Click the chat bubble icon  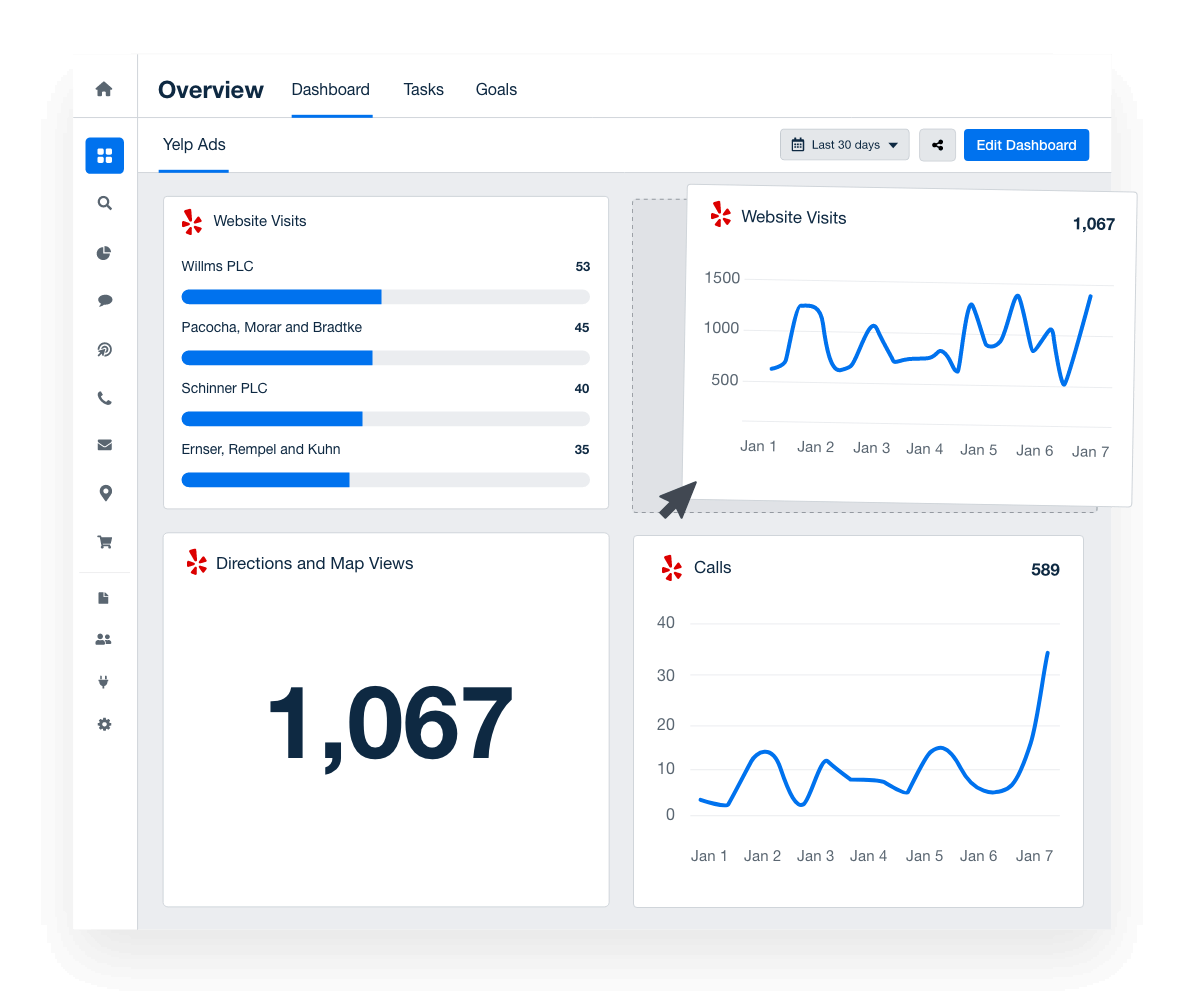point(105,300)
